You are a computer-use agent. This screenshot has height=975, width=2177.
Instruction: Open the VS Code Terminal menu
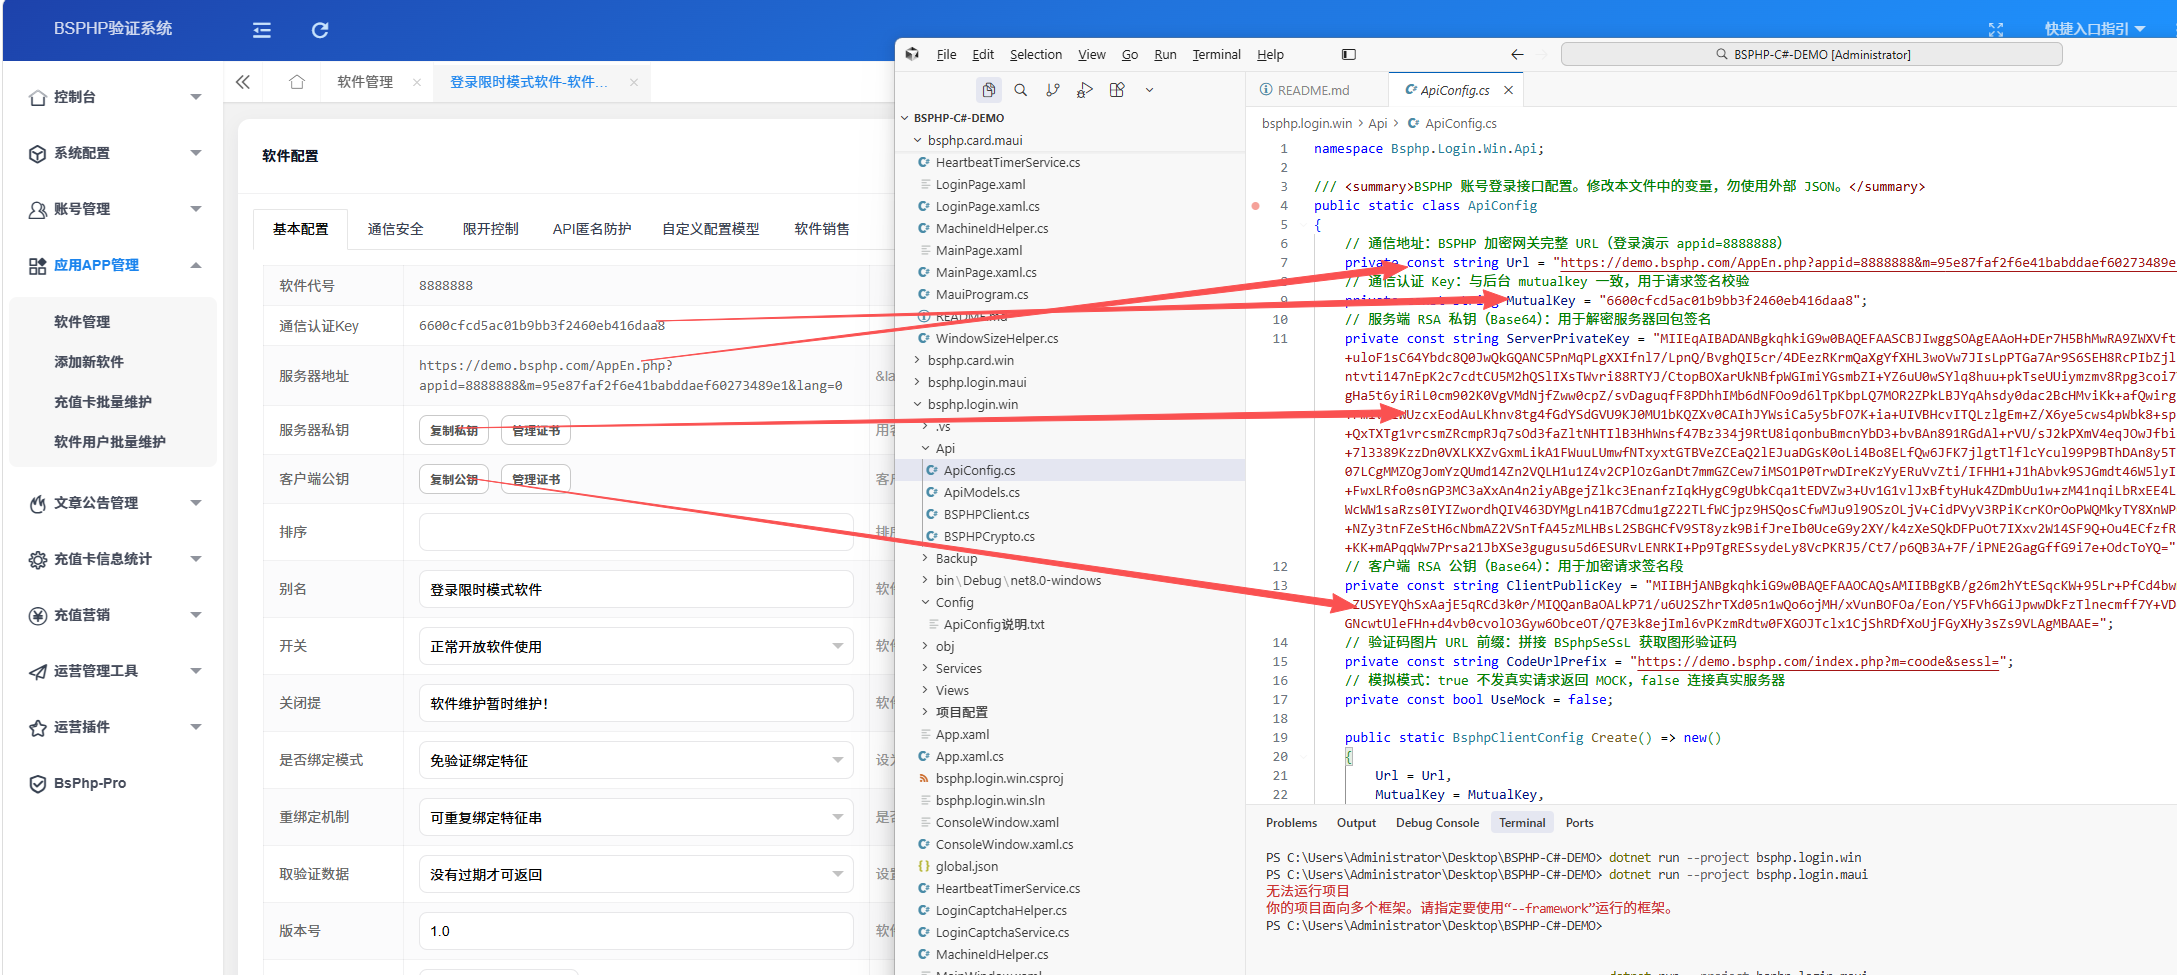pyautogui.click(x=1216, y=54)
